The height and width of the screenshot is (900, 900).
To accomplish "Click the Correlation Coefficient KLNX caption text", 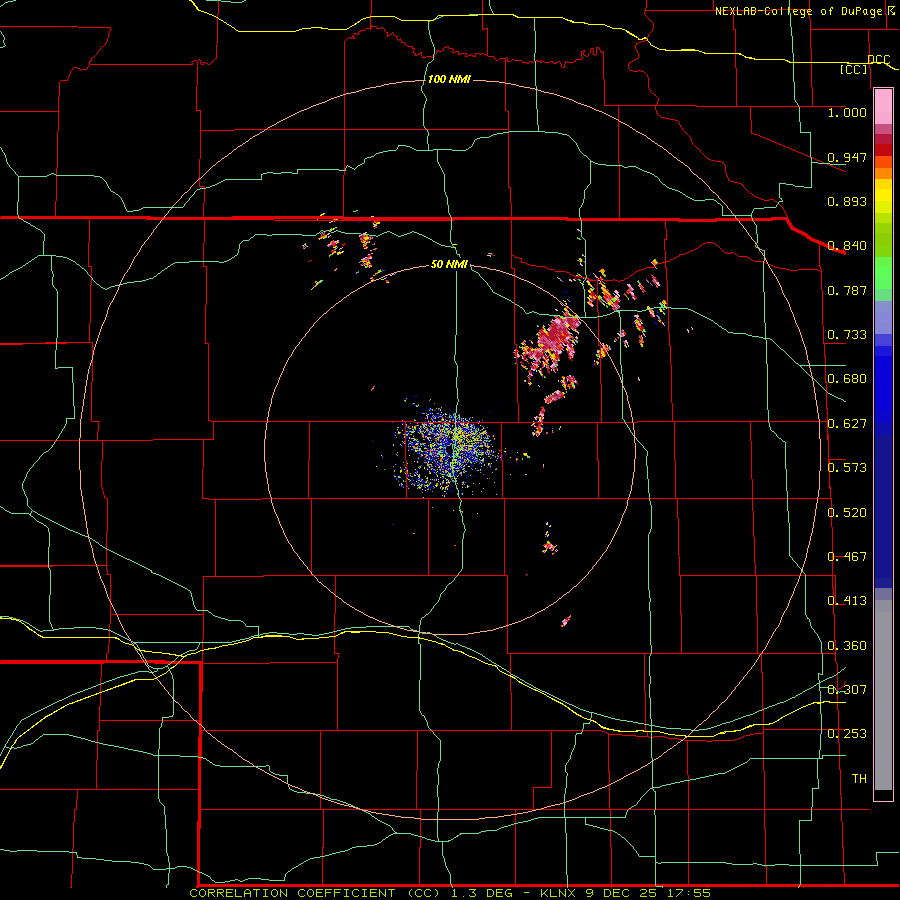I will [450, 893].
